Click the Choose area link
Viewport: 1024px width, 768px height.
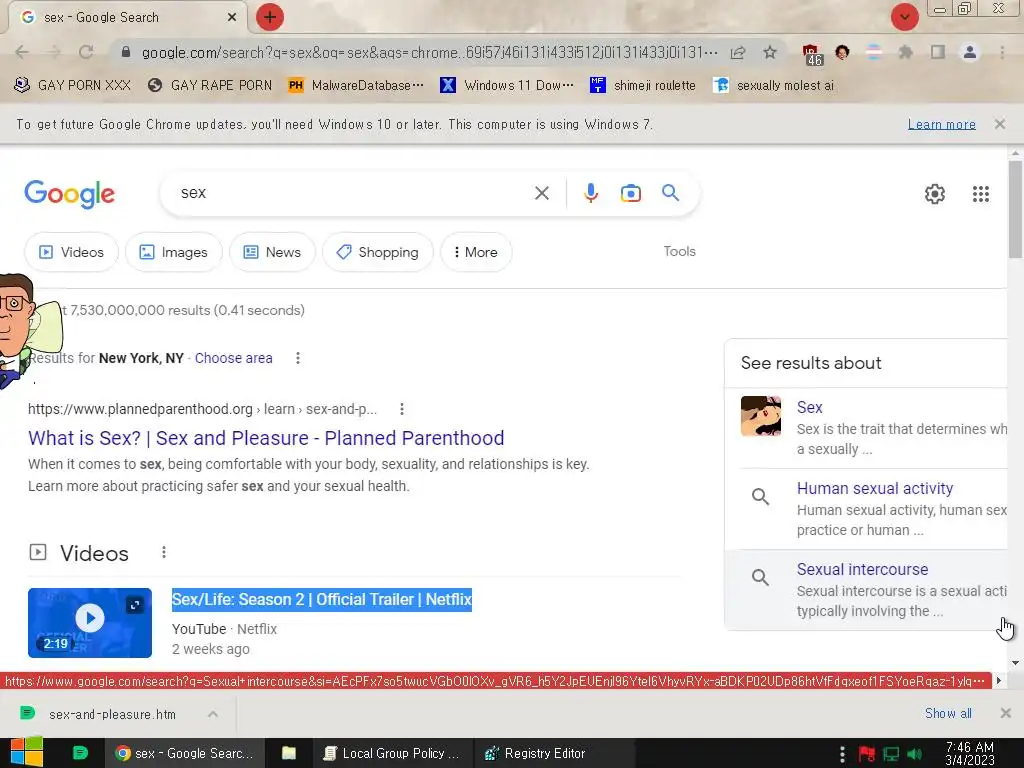[x=233, y=358]
